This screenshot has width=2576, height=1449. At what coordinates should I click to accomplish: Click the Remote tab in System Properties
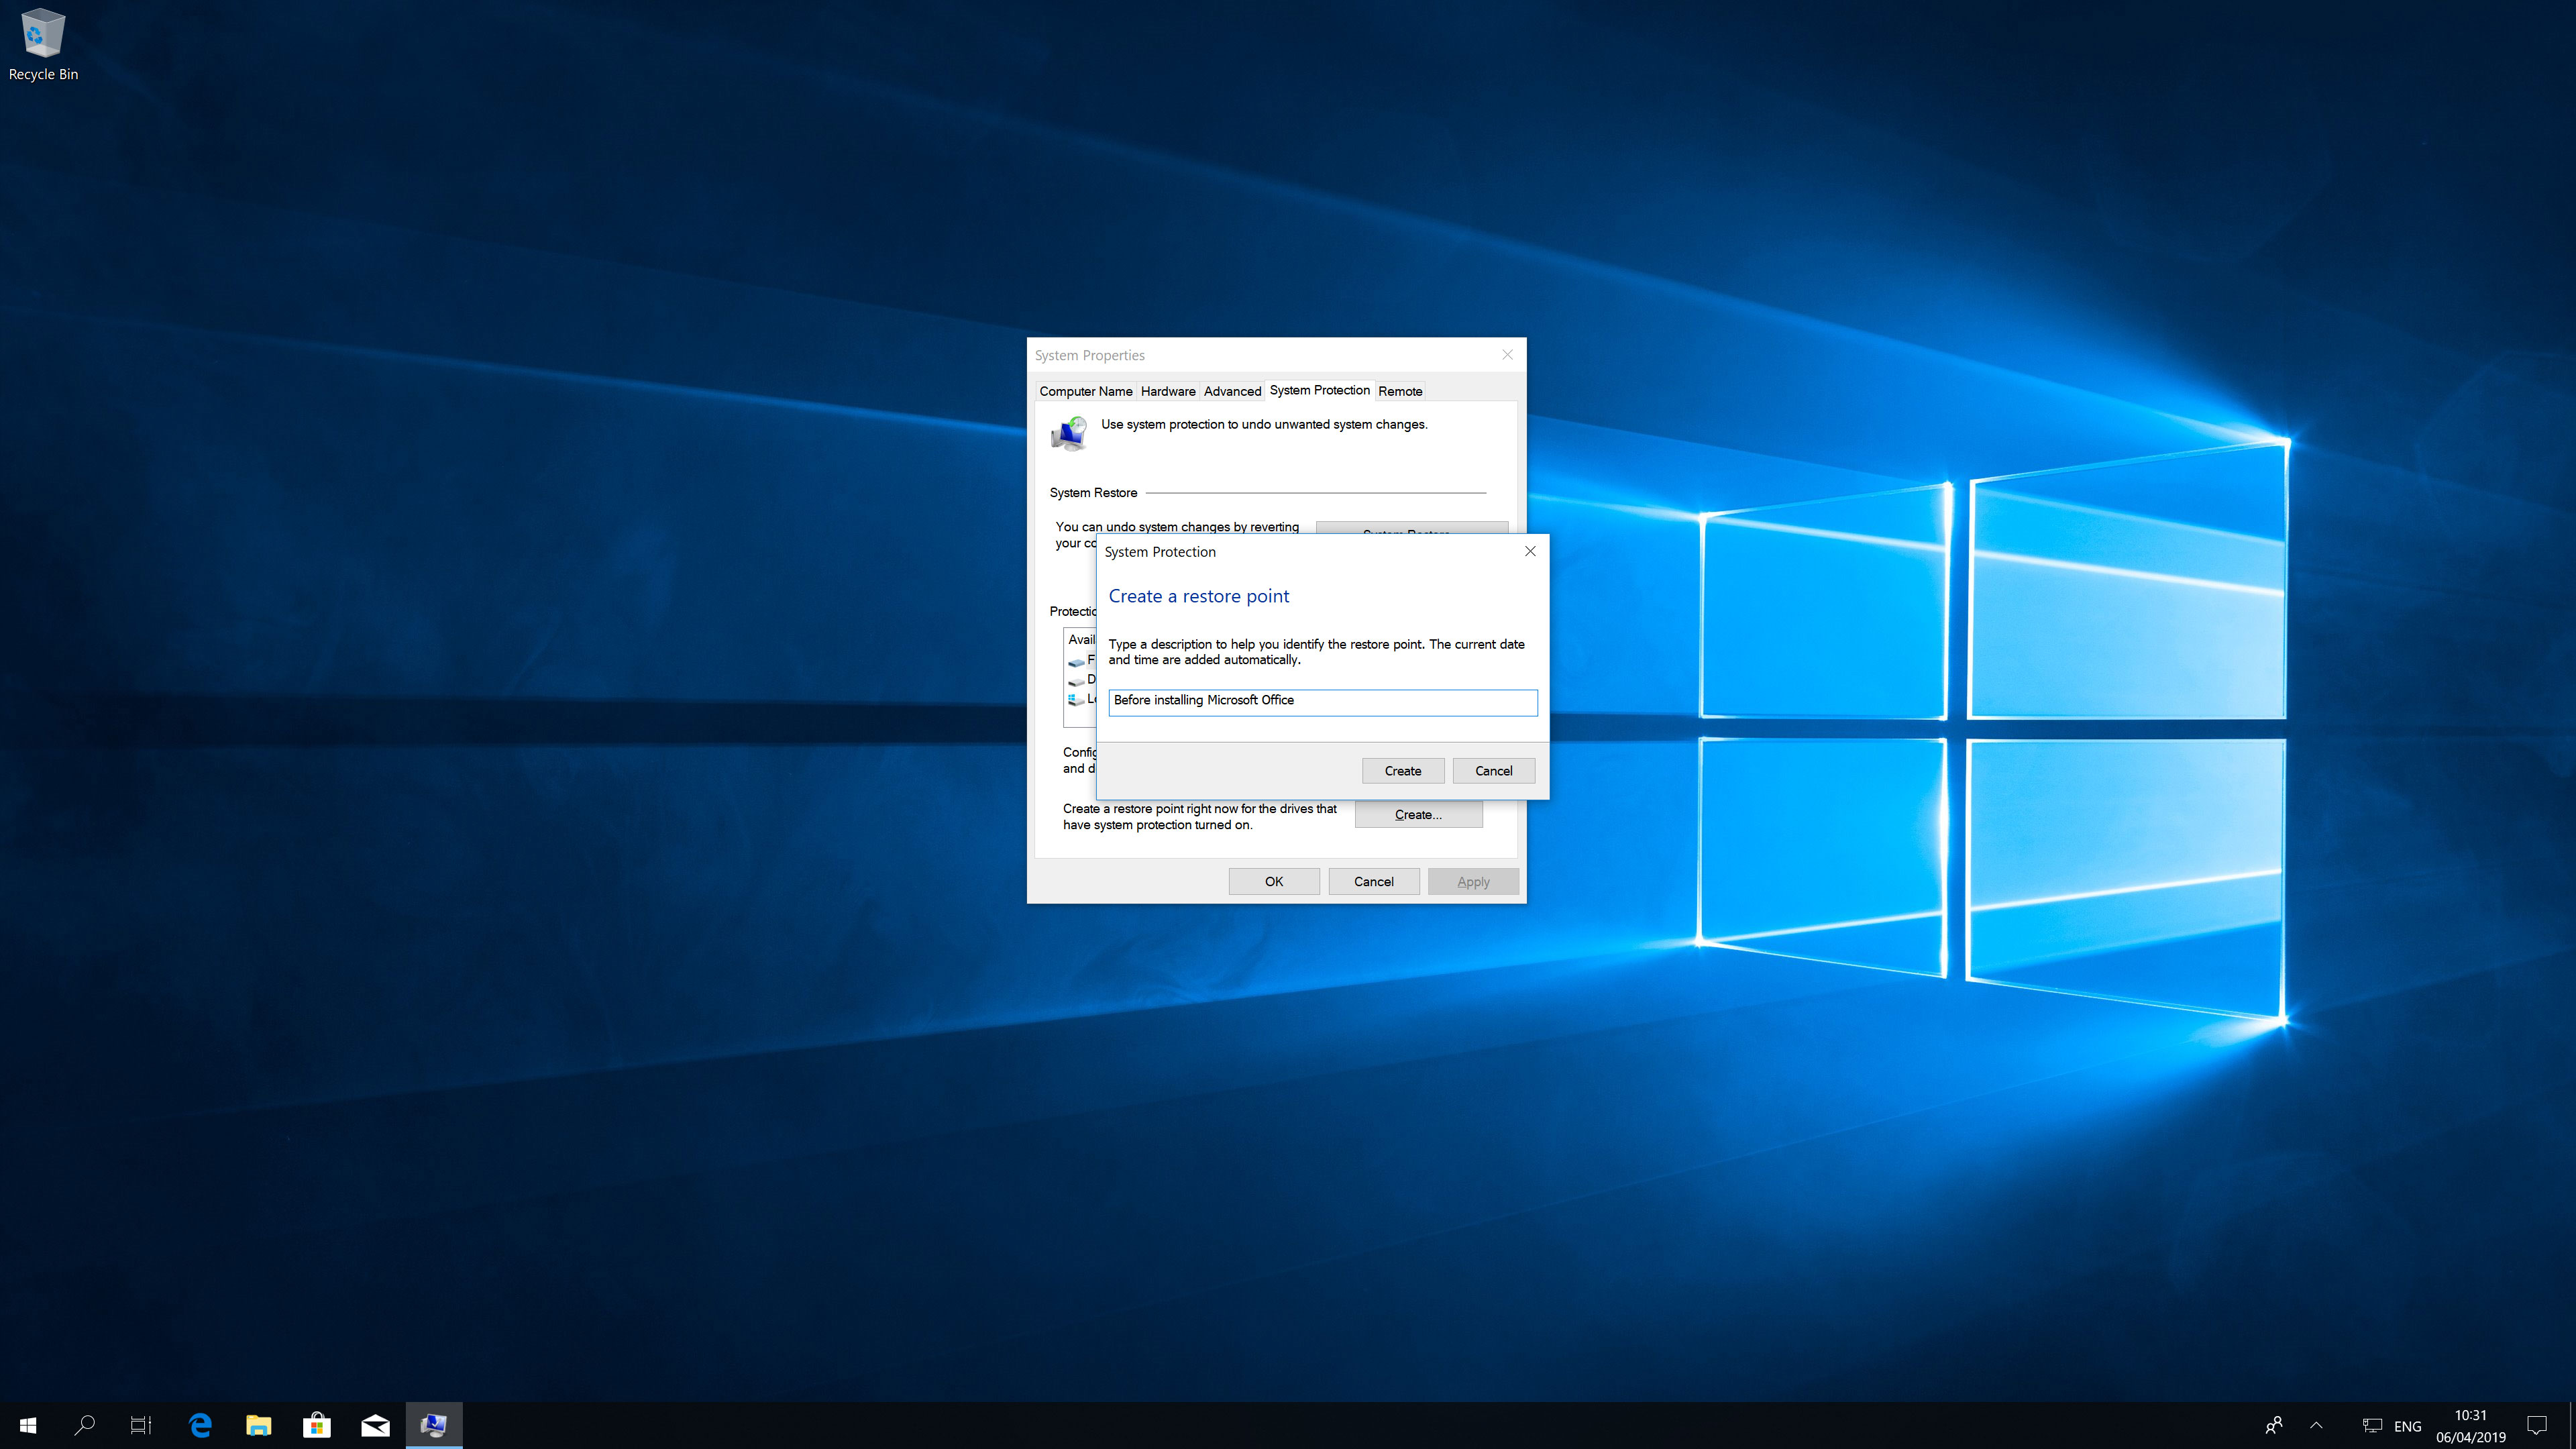tap(1399, 391)
